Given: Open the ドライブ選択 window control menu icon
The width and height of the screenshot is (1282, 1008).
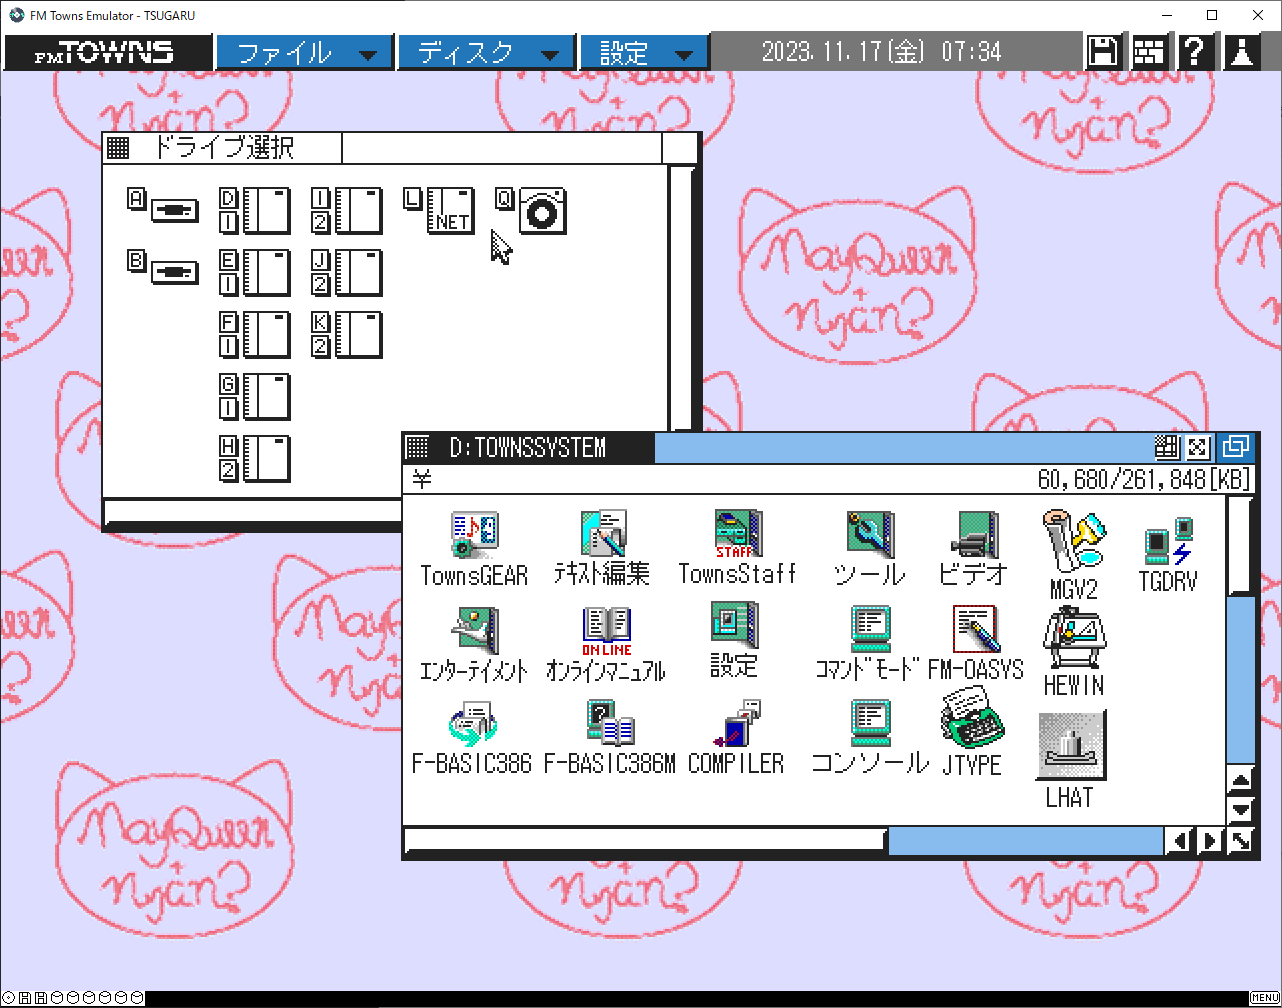Looking at the screenshot, I should click(118, 148).
